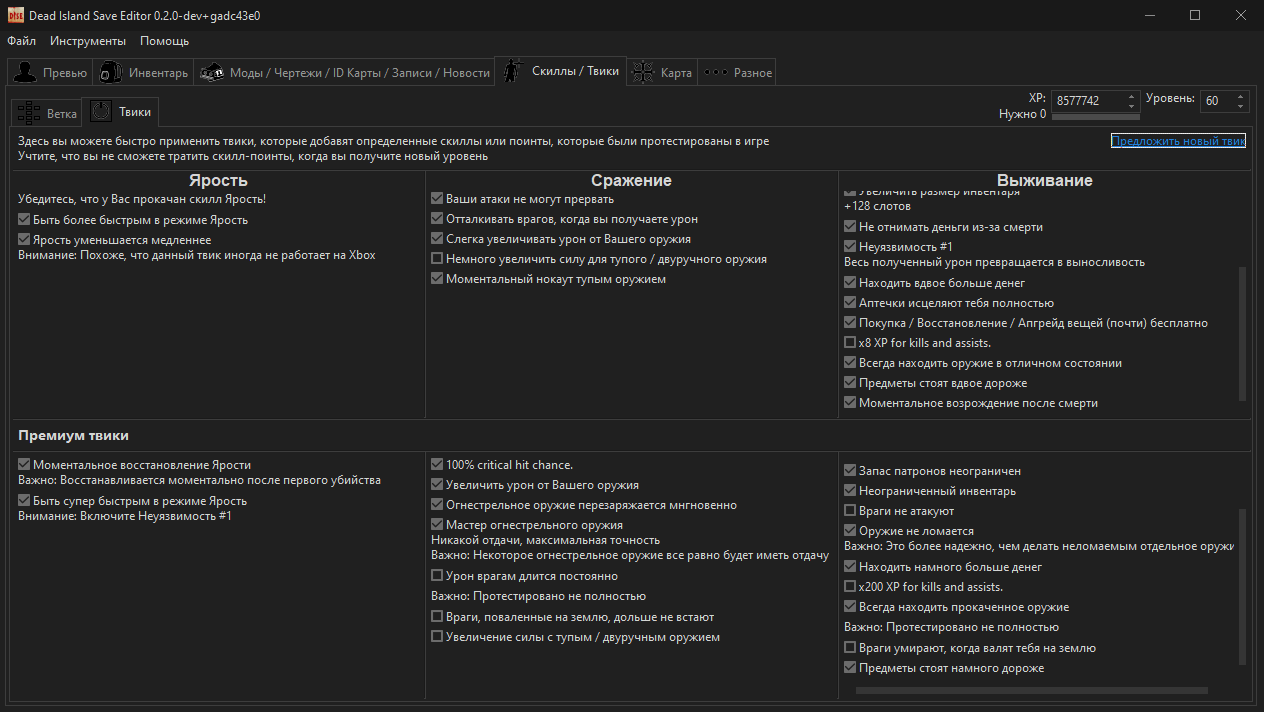Click the Карта tab map icon
The image size is (1264, 712).
pos(643,72)
